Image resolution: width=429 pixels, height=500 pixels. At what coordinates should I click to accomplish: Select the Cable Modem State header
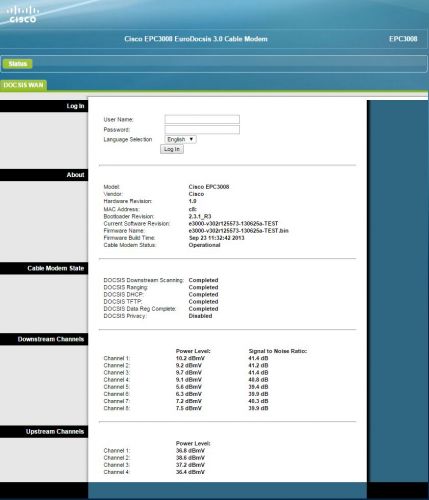coord(44,268)
